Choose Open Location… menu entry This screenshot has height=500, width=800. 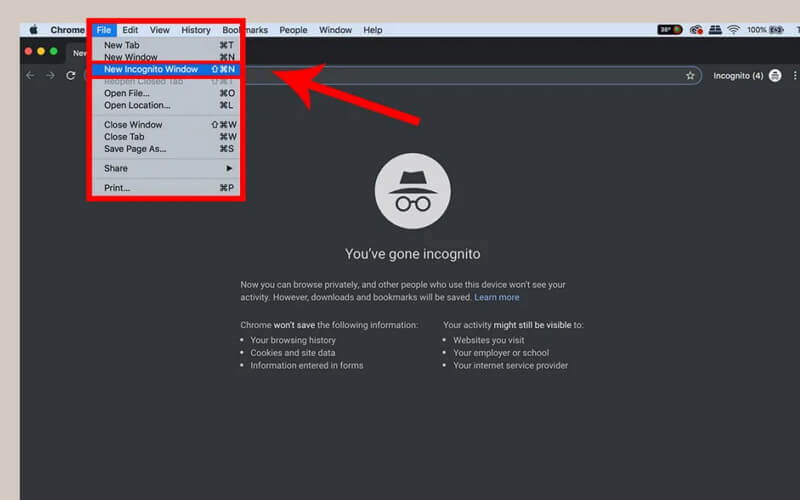(166, 106)
